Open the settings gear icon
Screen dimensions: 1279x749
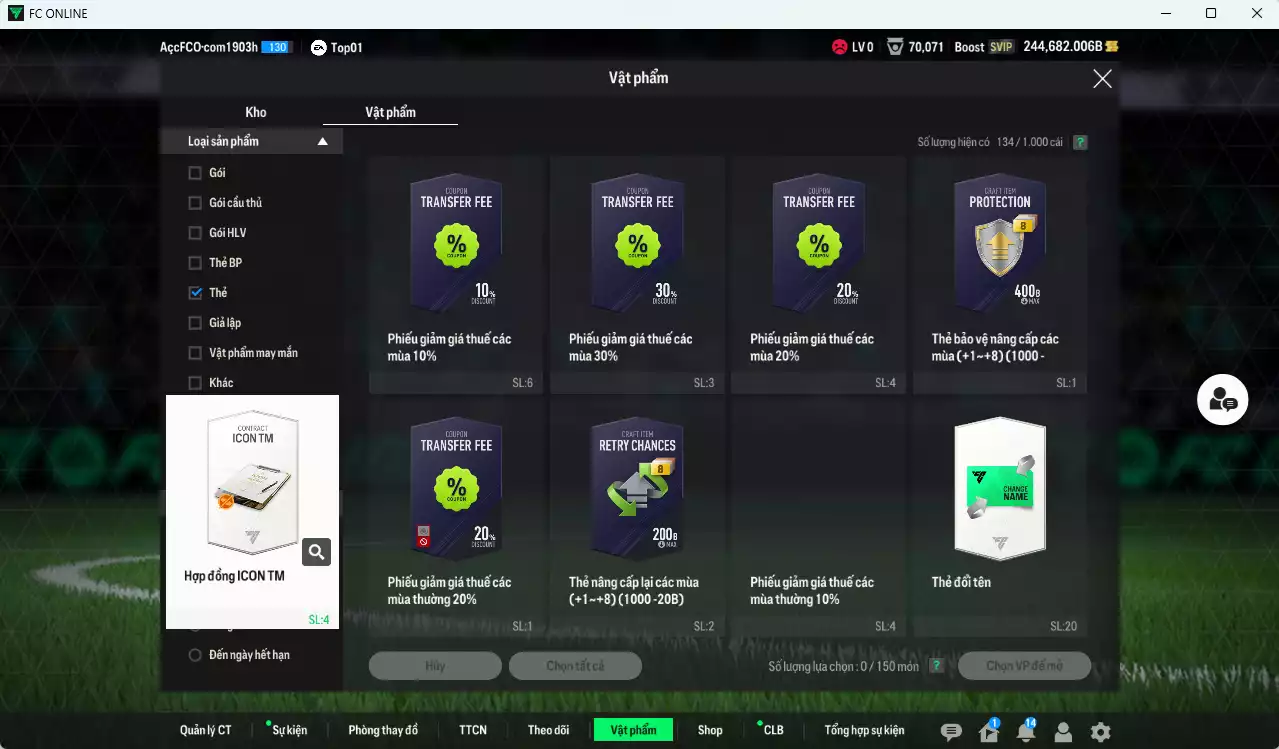point(1100,732)
